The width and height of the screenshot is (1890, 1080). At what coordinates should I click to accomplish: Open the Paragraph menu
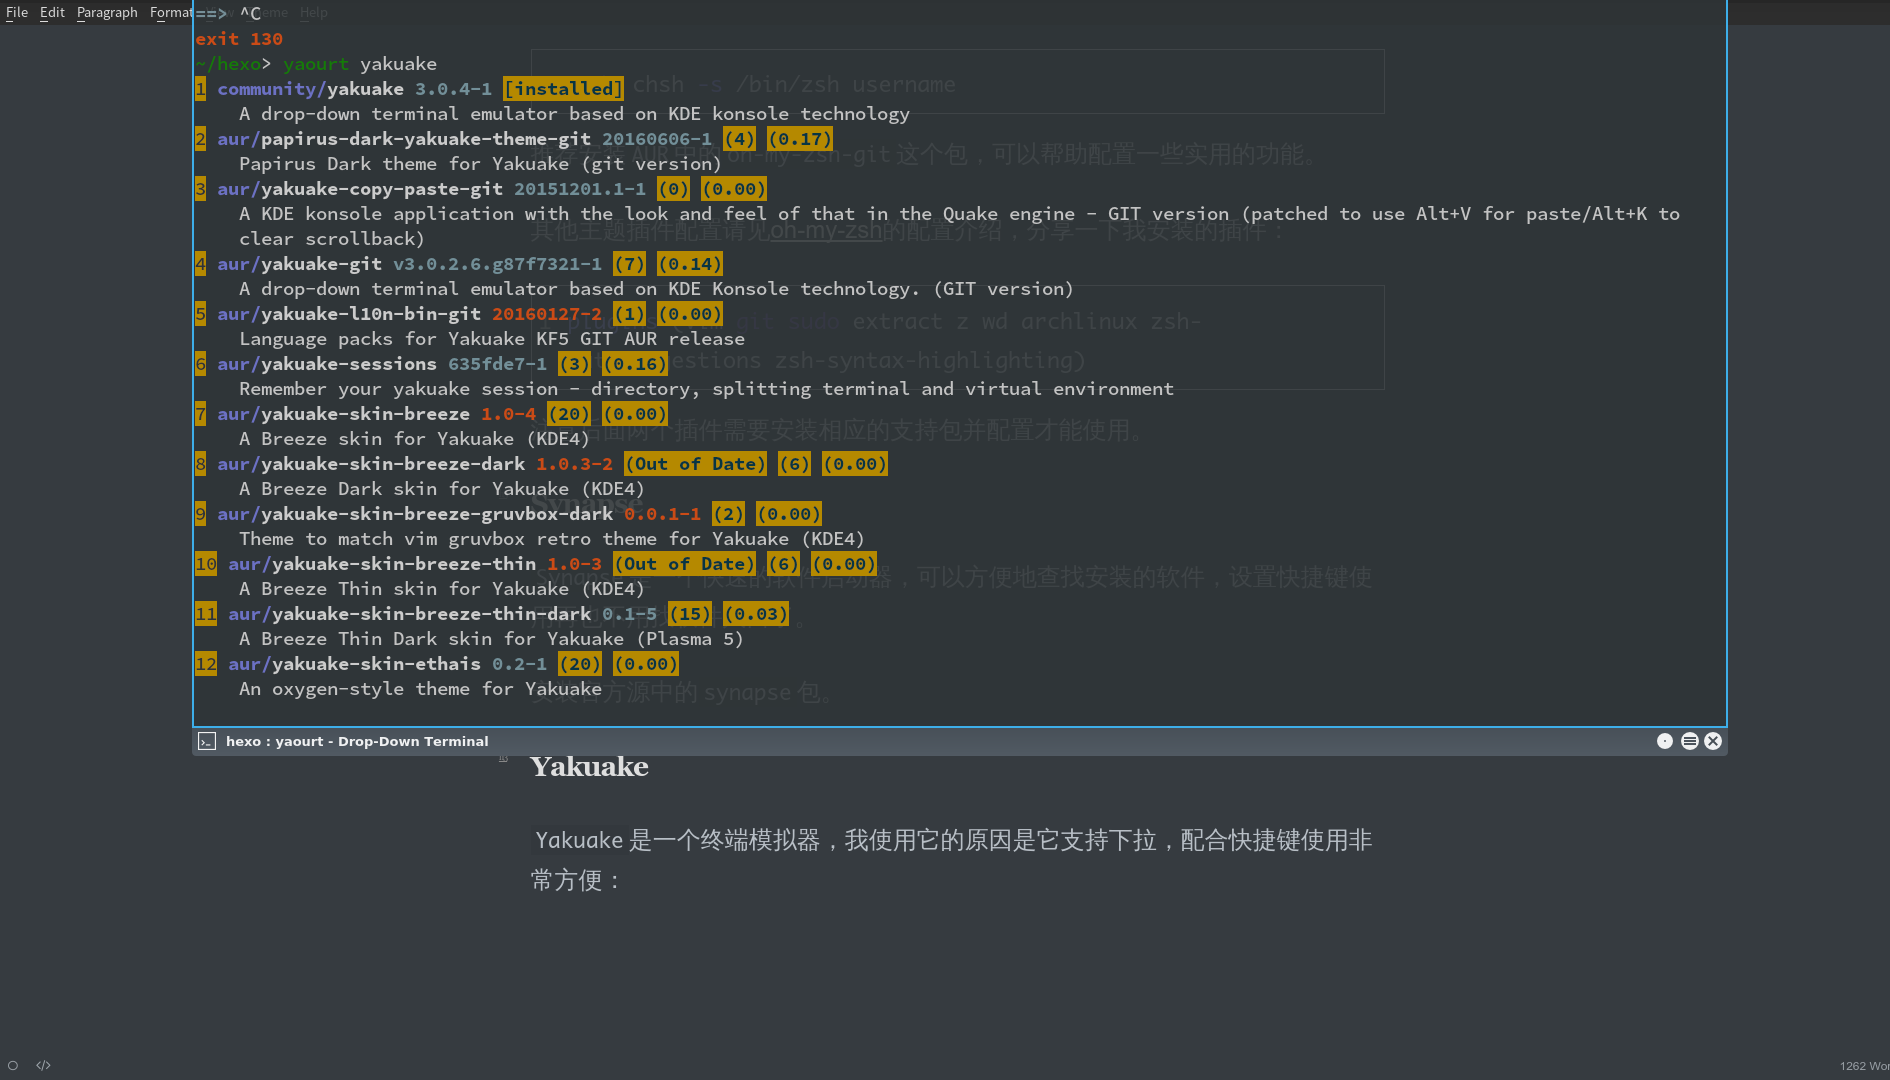(x=107, y=12)
